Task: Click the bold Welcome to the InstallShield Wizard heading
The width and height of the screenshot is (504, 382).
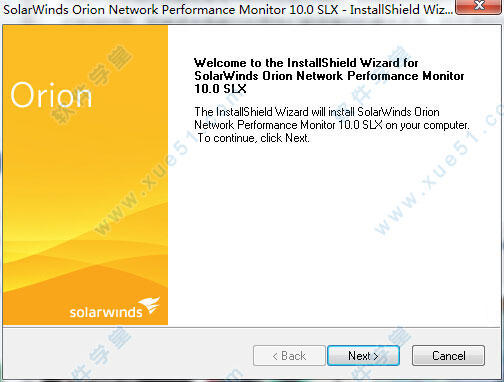Action: coord(329,76)
